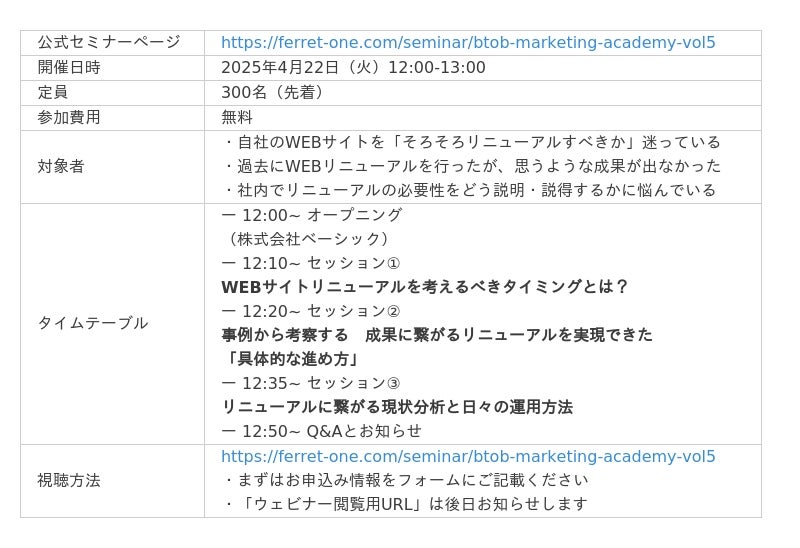The image size is (800, 548).
Task: Click the 300名（先着） capacity text
Action: click(272, 92)
